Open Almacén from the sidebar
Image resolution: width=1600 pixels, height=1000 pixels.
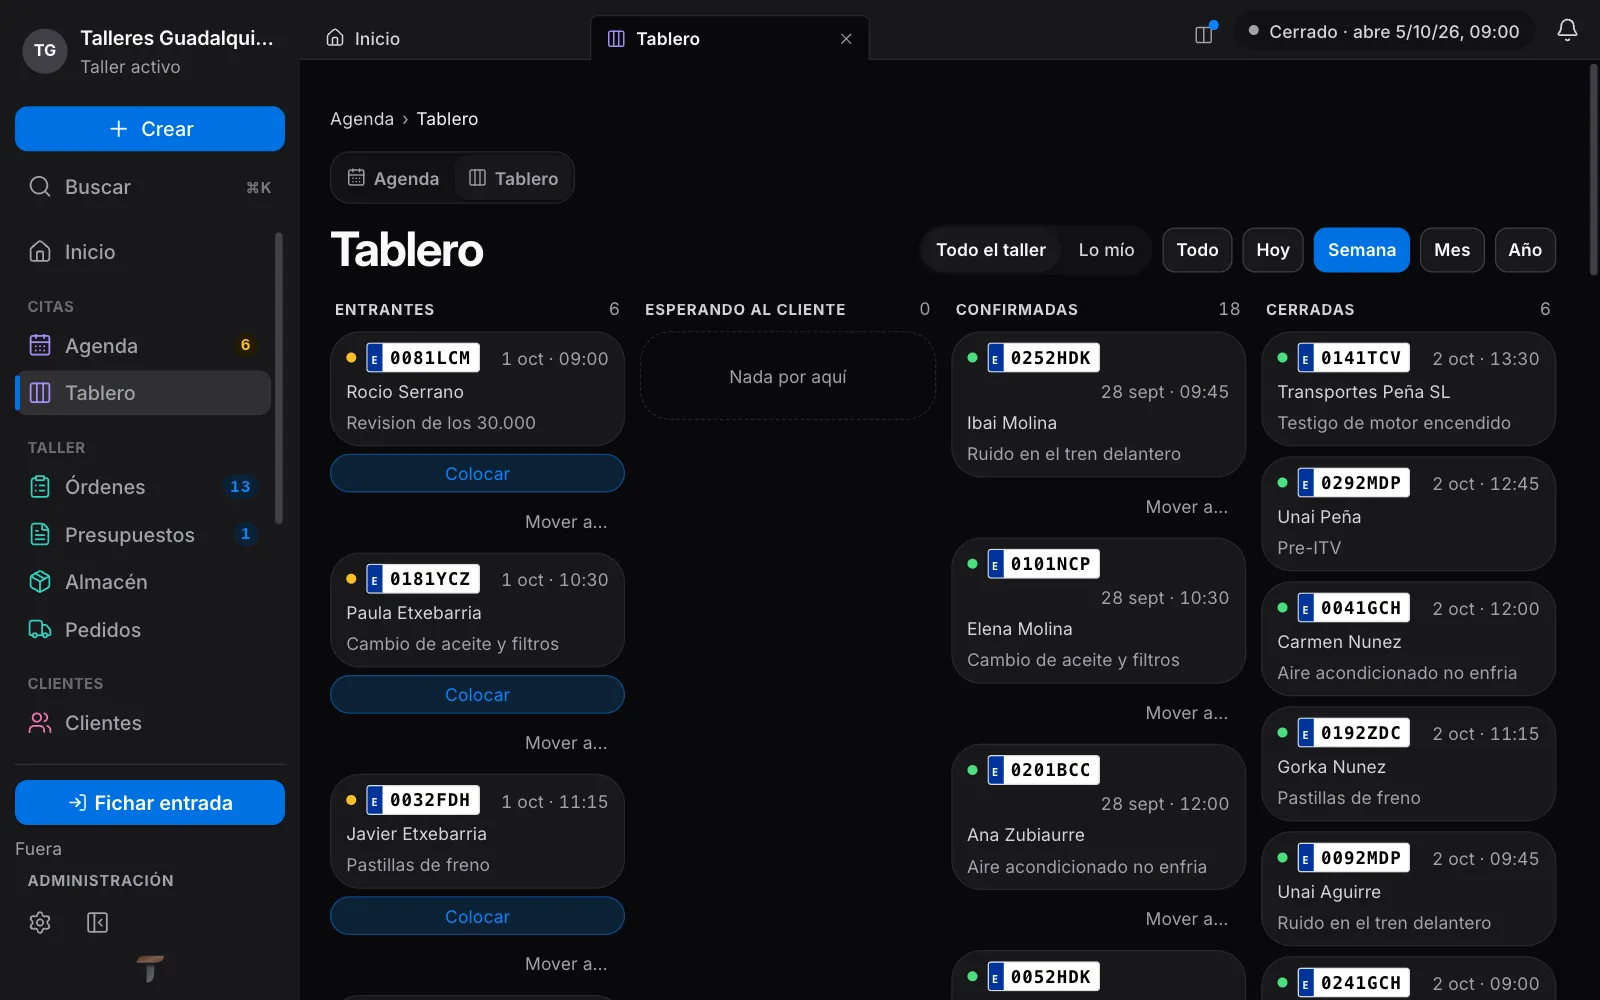[x=143, y=582]
